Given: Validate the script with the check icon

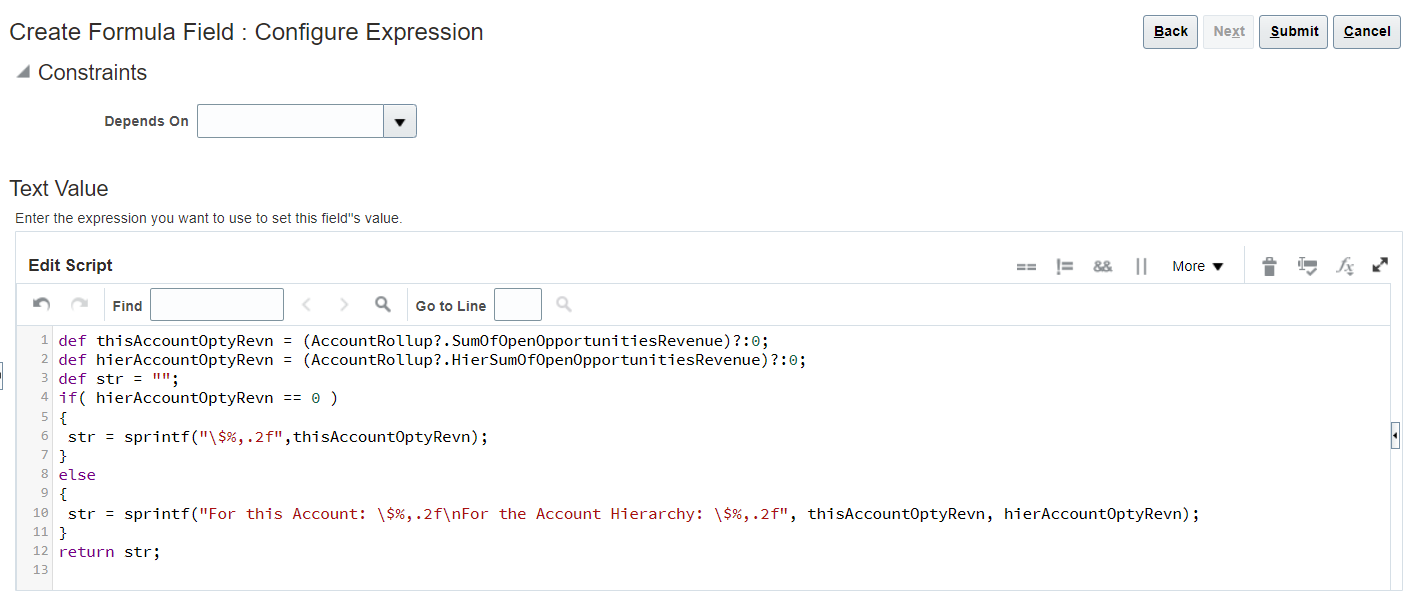Looking at the screenshot, I should click(x=1307, y=266).
